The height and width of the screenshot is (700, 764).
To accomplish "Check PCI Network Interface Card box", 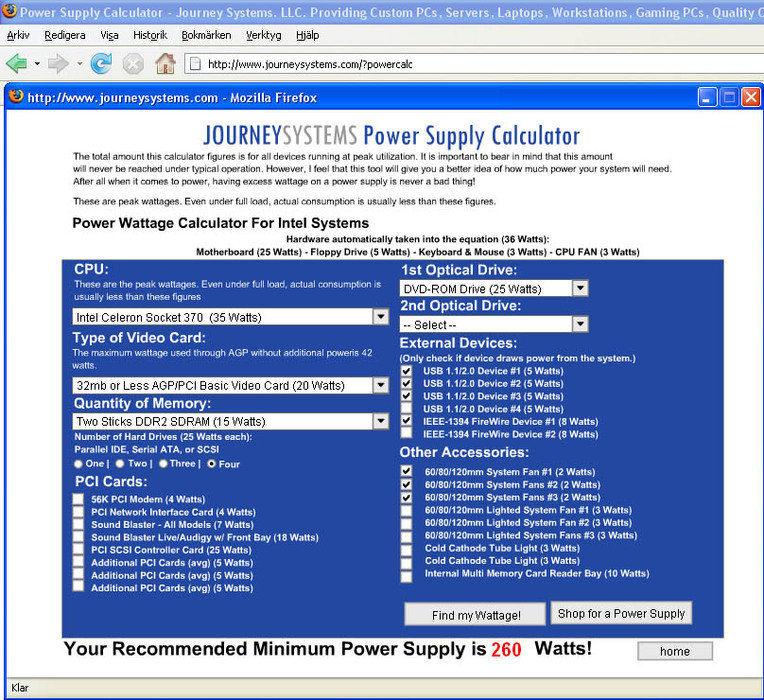I will (78, 511).
